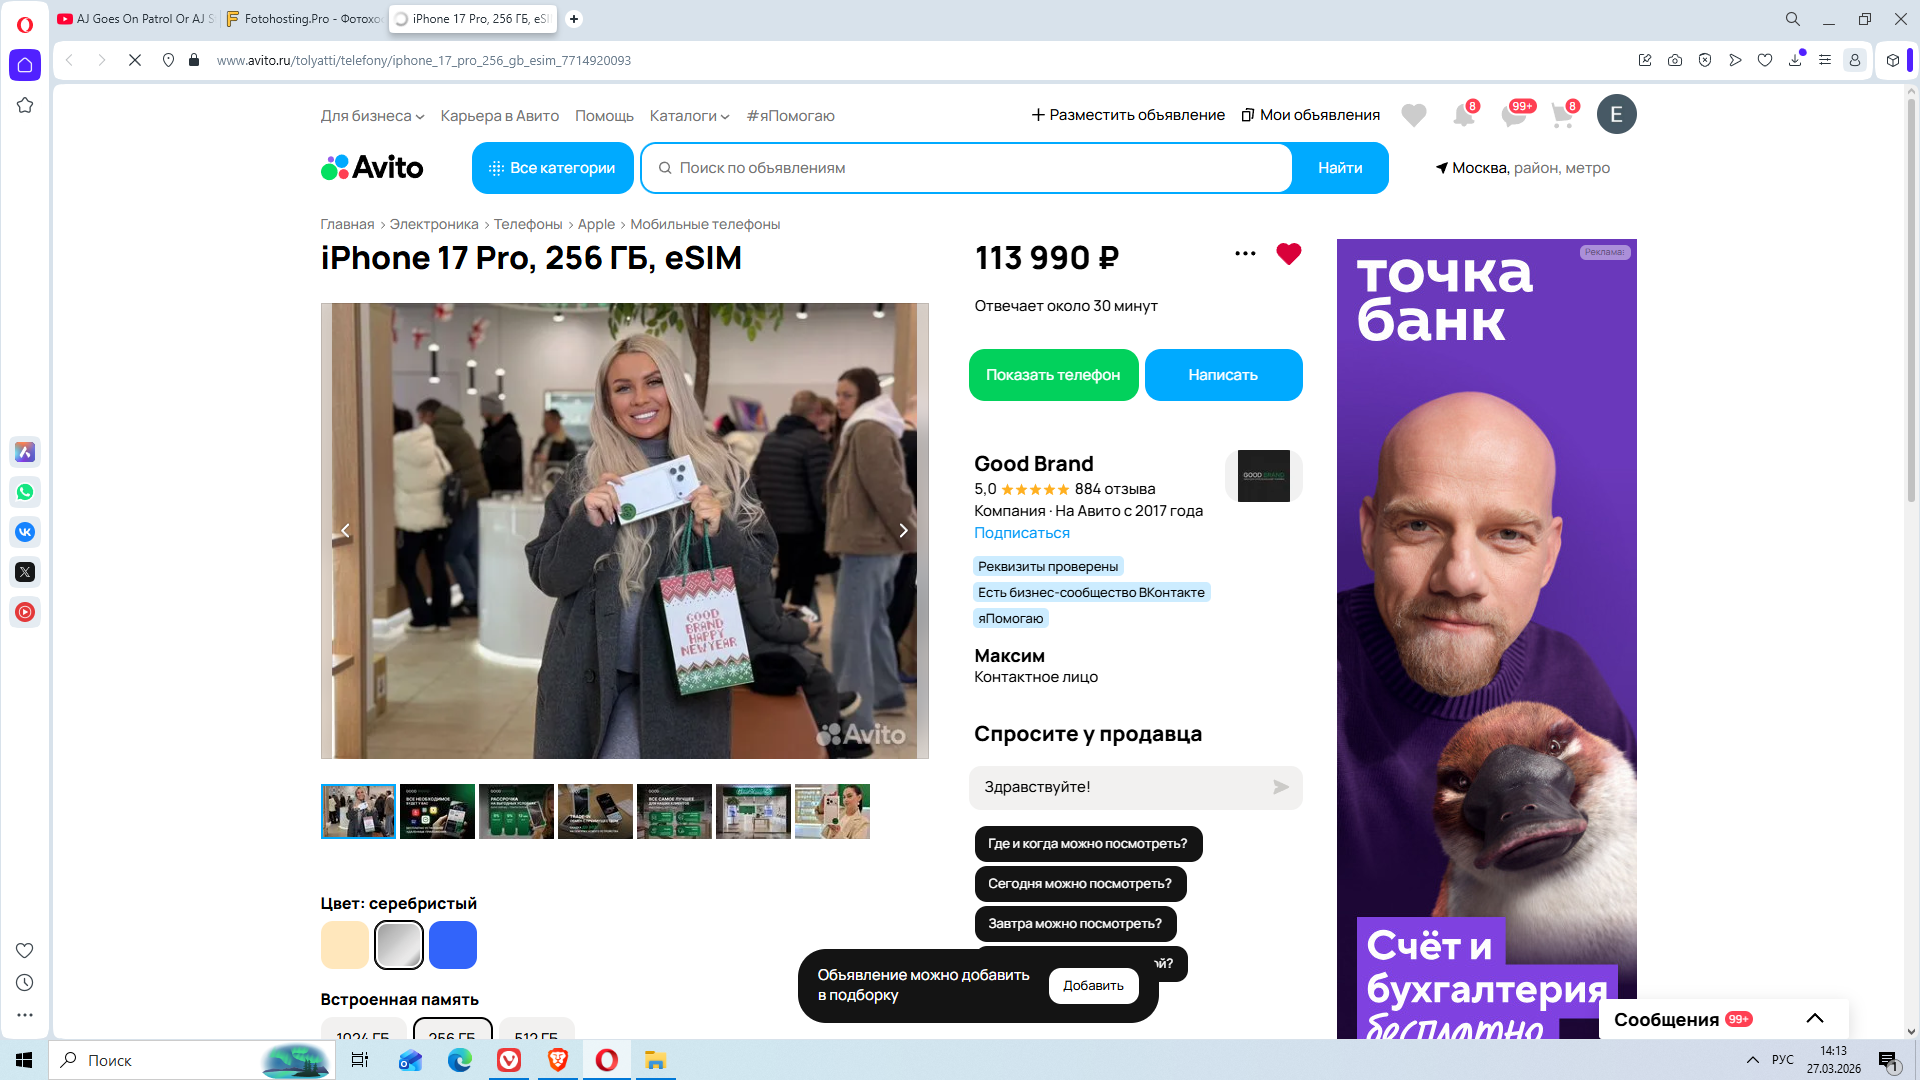The height and width of the screenshot is (1080, 1920).
Task: Click the Подписаться link
Action: pyautogui.click(x=1021, y=533)
